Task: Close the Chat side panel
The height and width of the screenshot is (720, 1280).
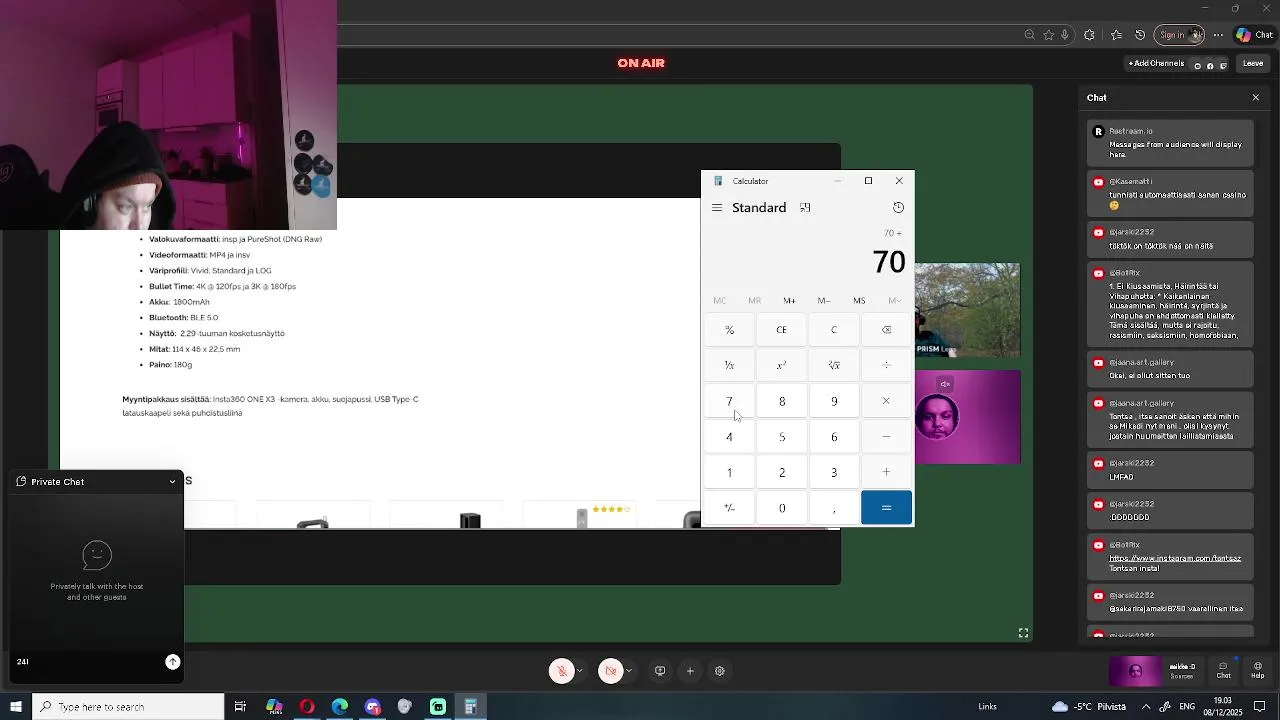Action: pyautogui.click(x=1256, y=98)
